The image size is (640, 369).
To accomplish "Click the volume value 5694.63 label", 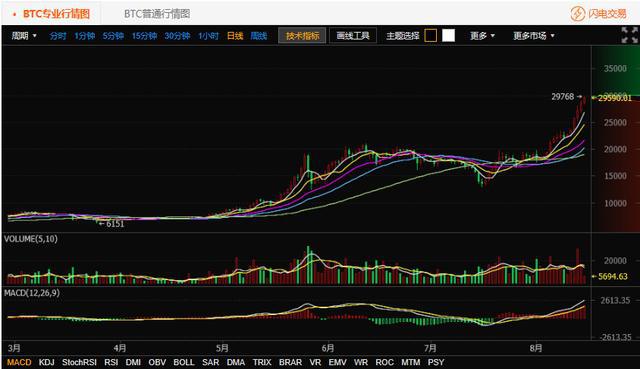I will coord(613,276).
